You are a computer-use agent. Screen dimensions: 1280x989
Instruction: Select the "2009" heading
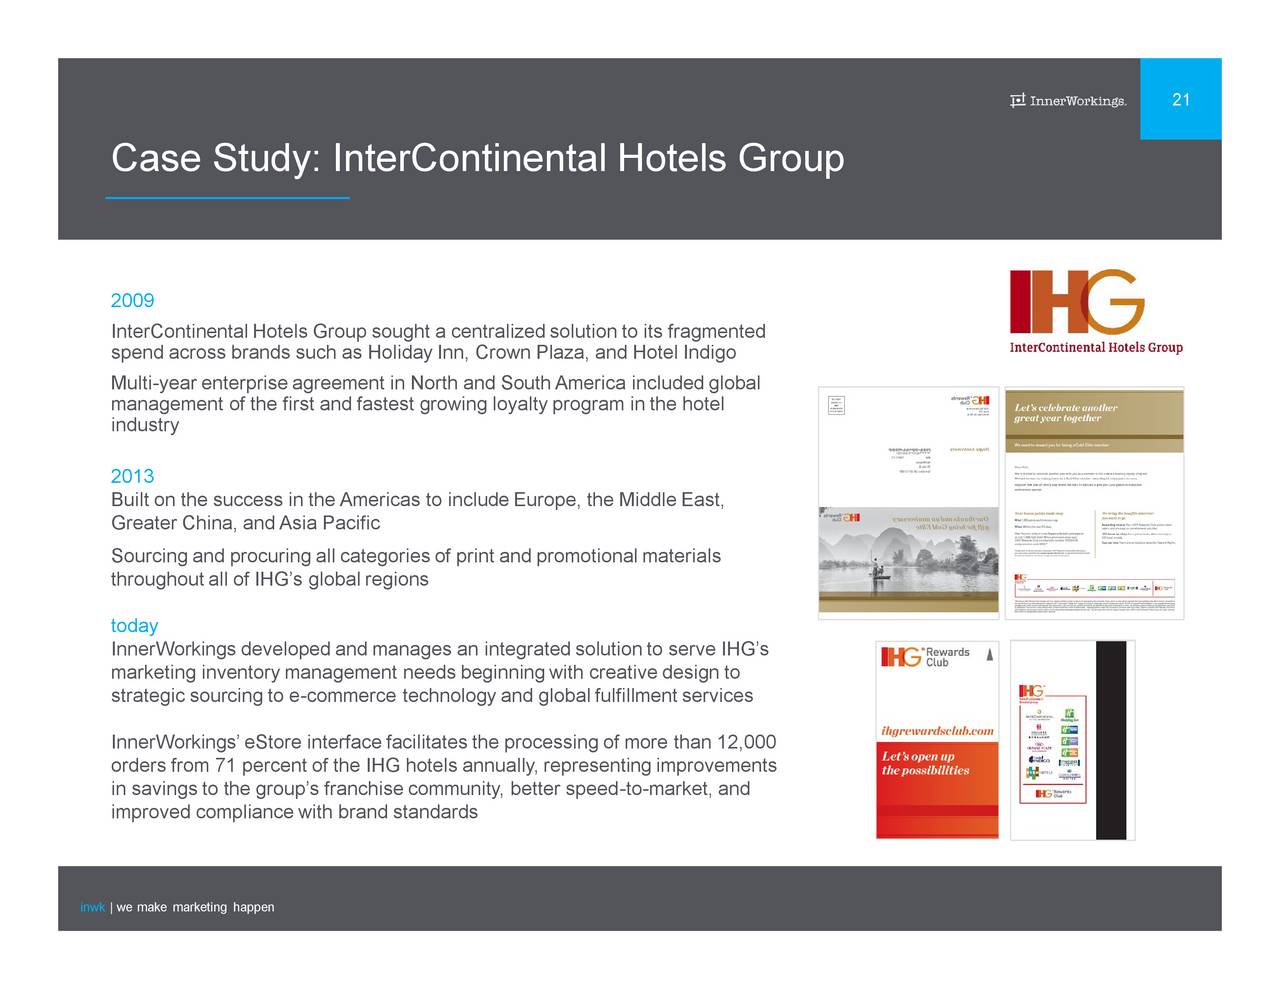(x=132, y=301)
